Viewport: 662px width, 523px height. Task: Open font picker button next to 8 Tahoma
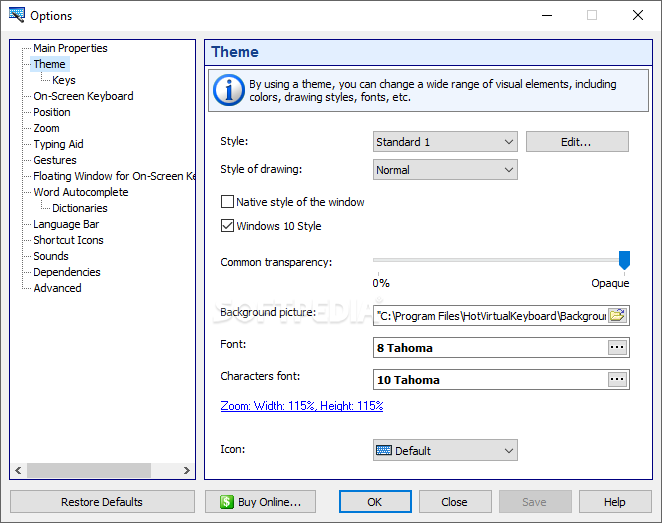coord(617,347)
